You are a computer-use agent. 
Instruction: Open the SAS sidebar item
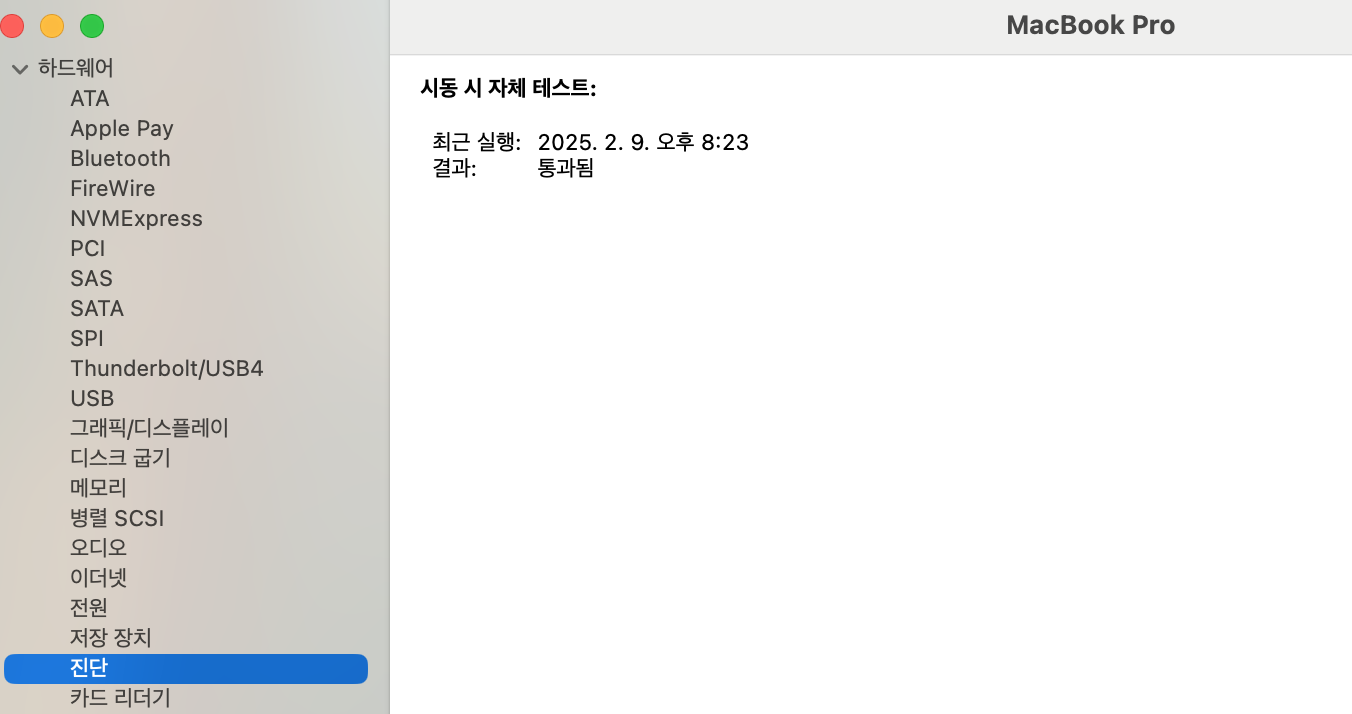point(91,279)
